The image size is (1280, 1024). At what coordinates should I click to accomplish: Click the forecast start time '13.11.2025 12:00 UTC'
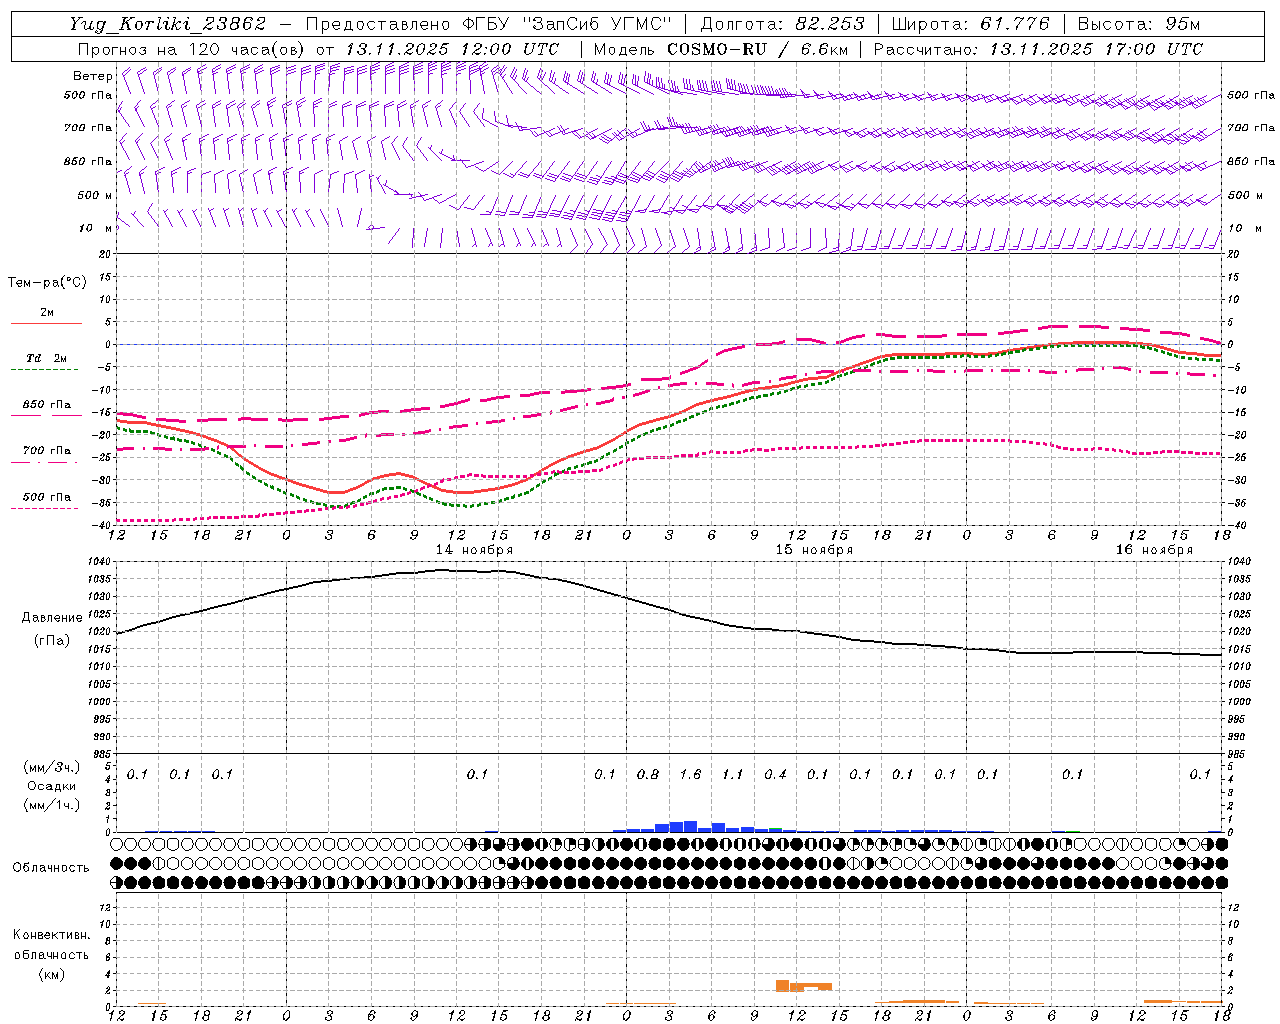[452, 49]
